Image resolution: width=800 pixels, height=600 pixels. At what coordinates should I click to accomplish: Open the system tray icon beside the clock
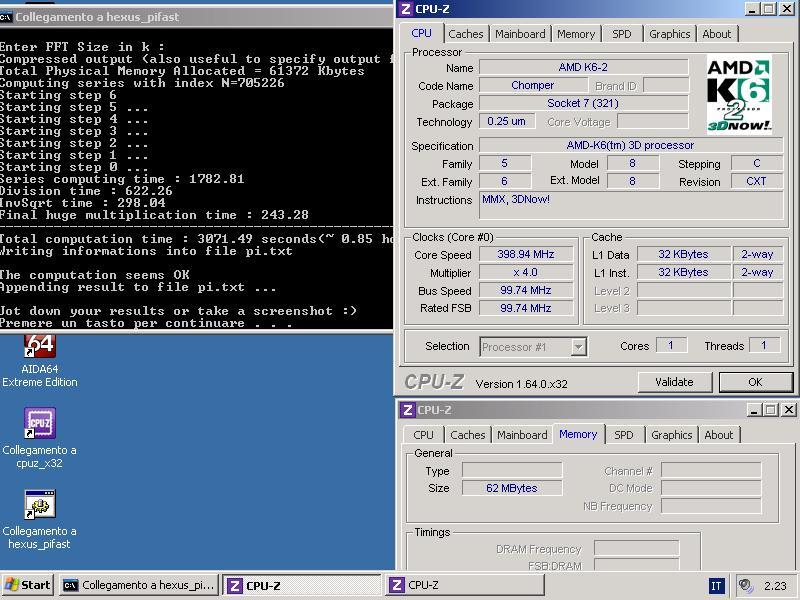(746, 586)
